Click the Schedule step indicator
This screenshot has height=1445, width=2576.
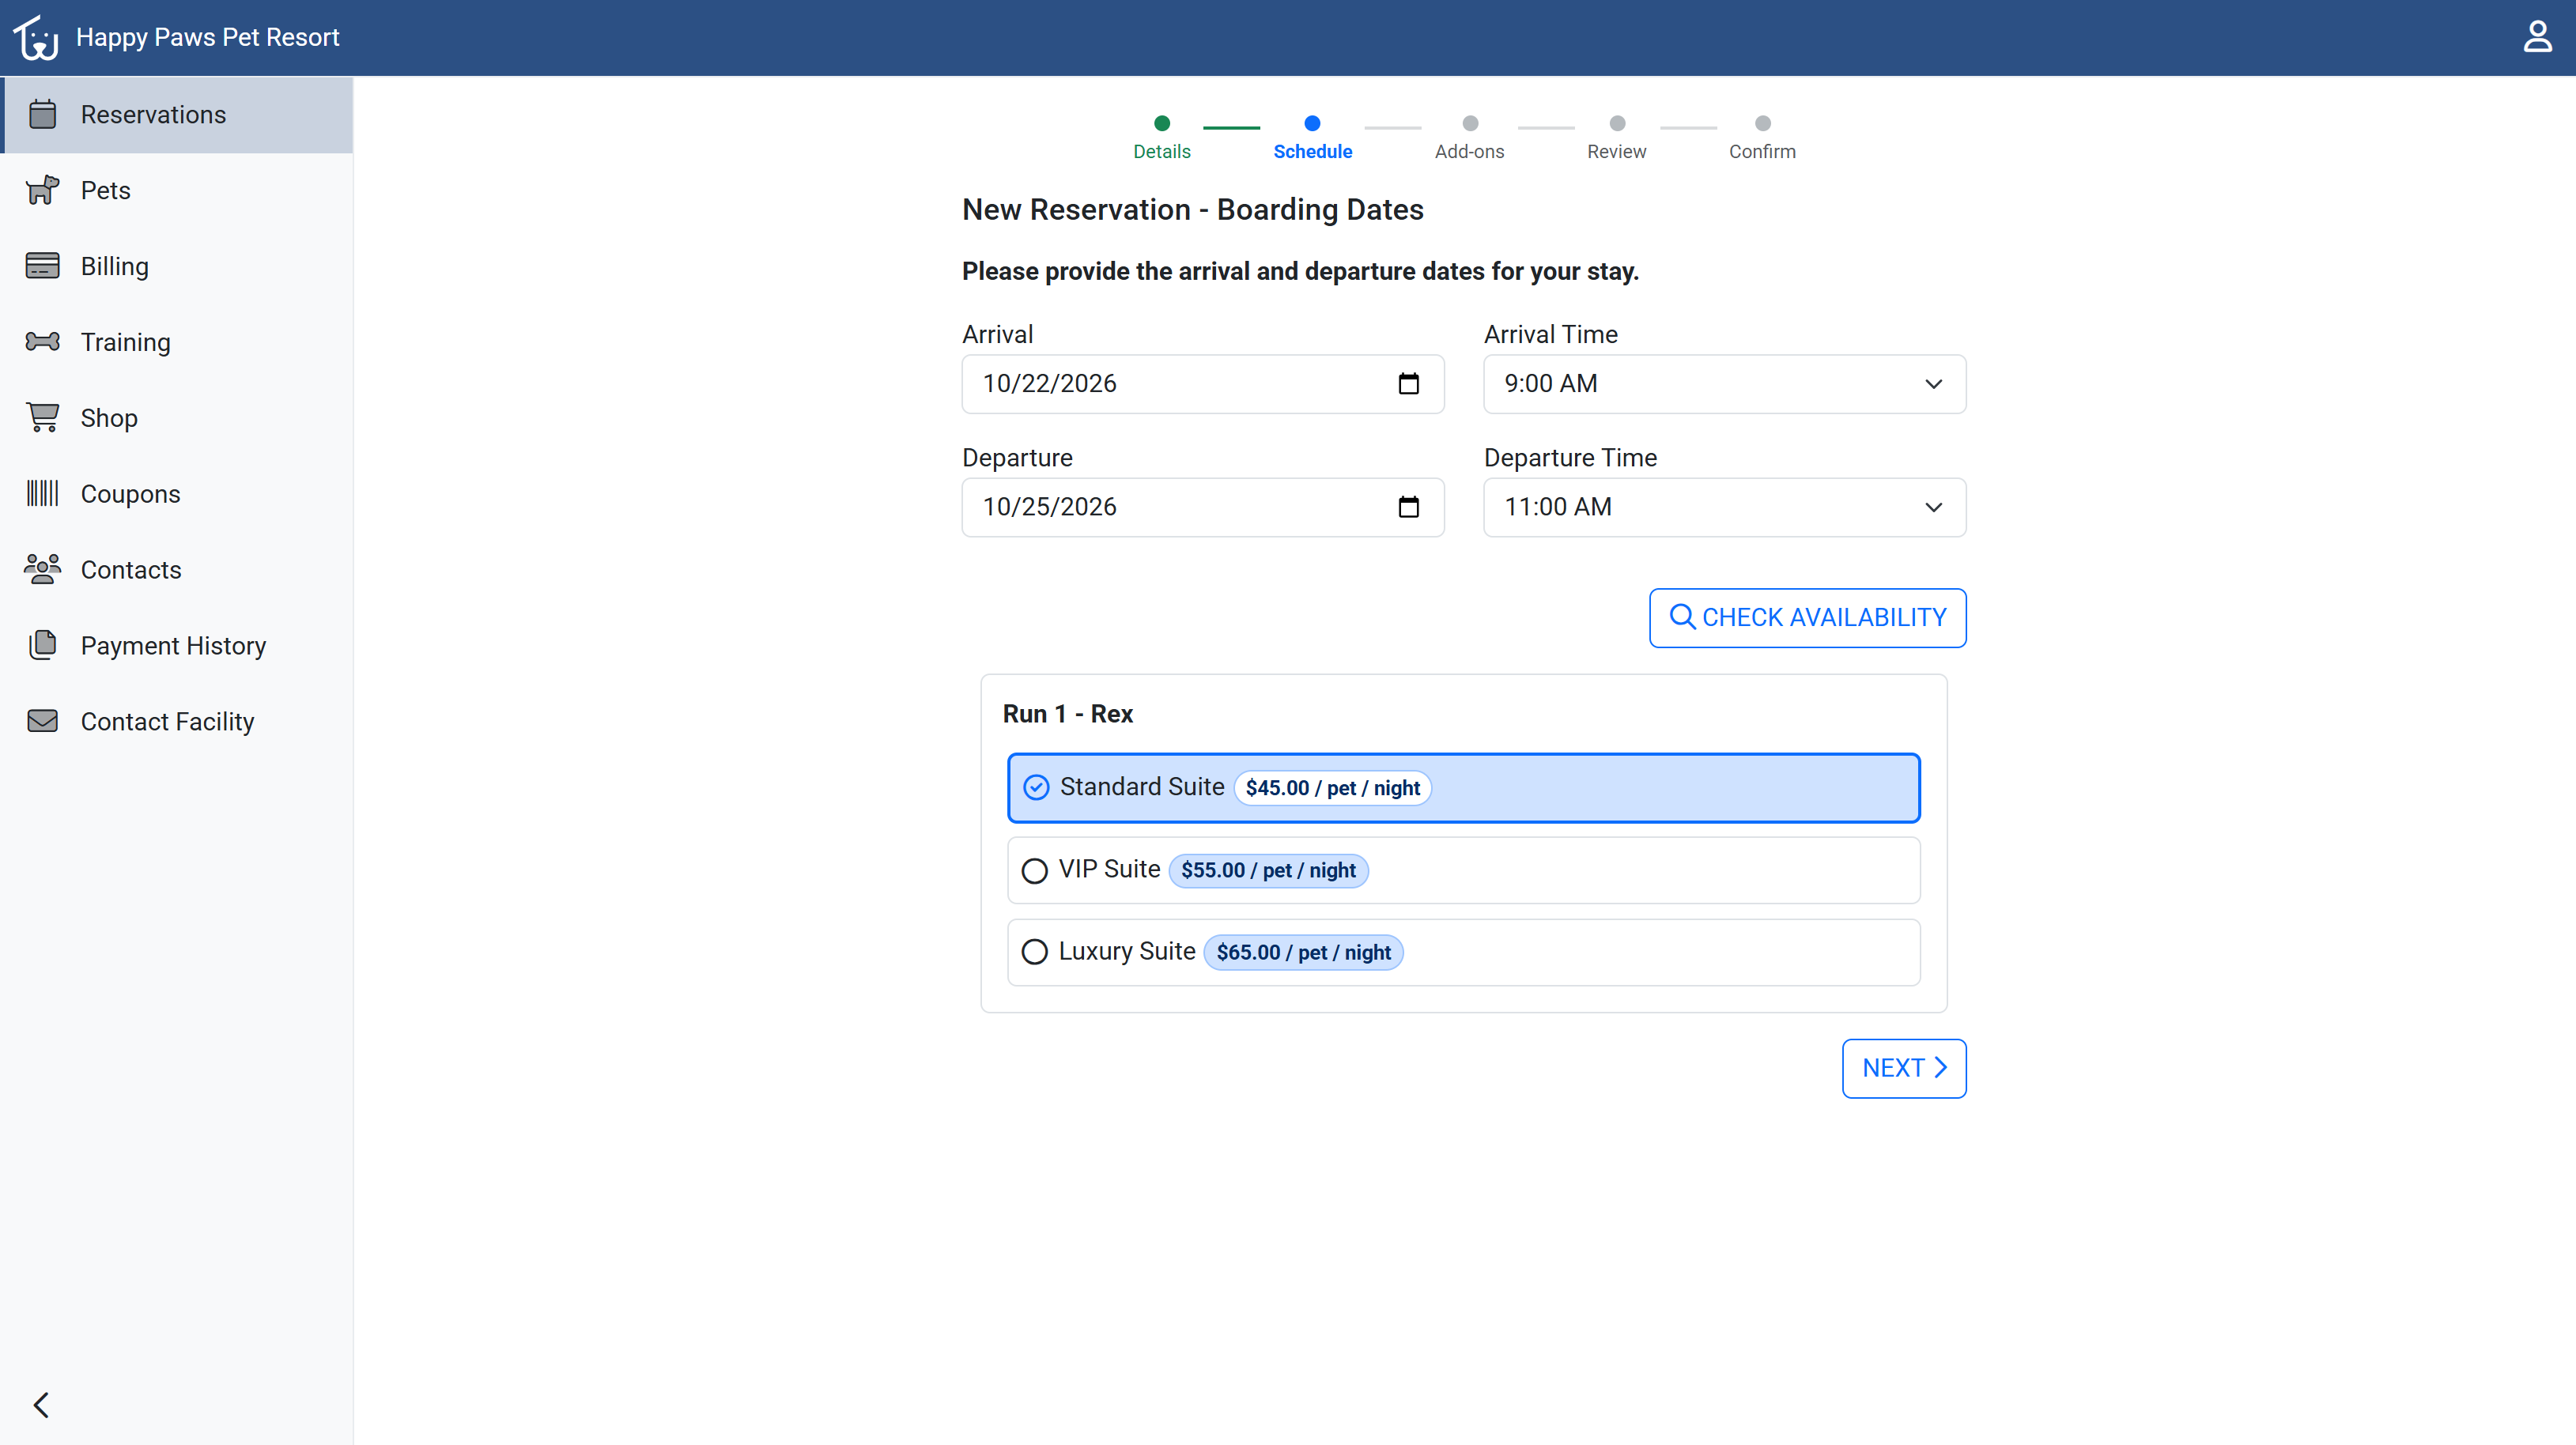tap(1312, 137)
